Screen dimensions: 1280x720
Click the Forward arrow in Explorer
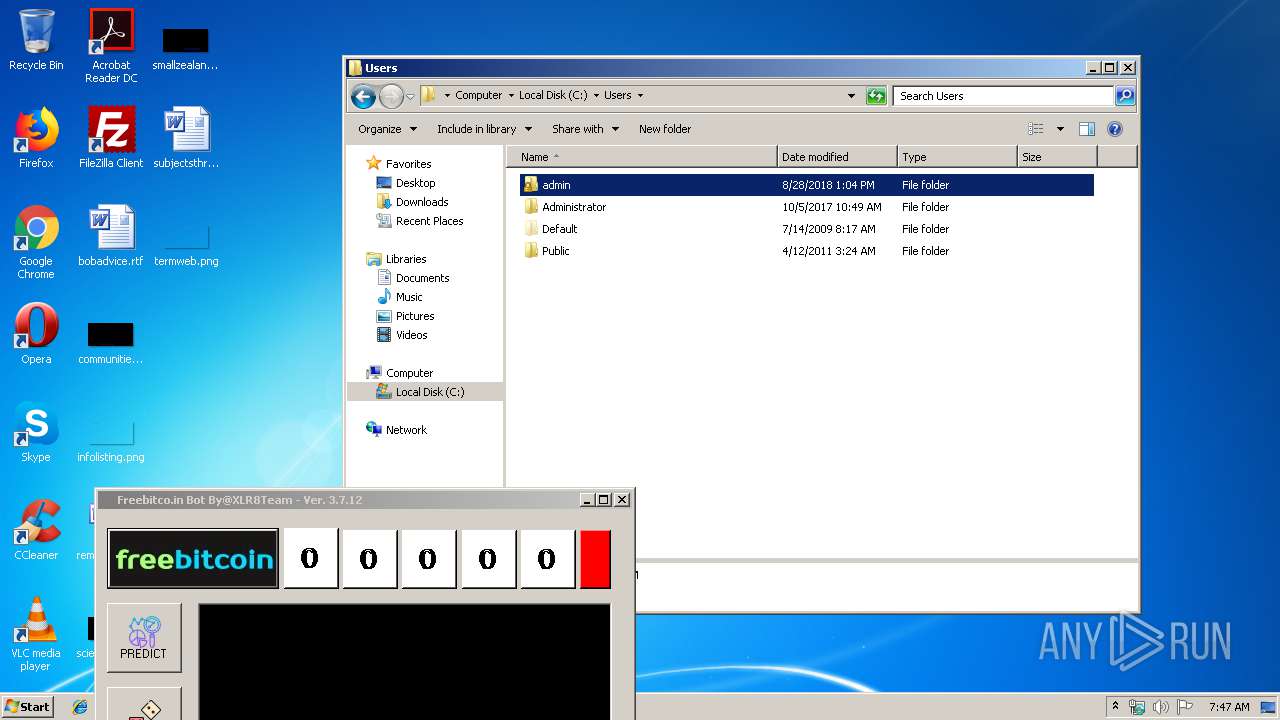coord(391,96)
